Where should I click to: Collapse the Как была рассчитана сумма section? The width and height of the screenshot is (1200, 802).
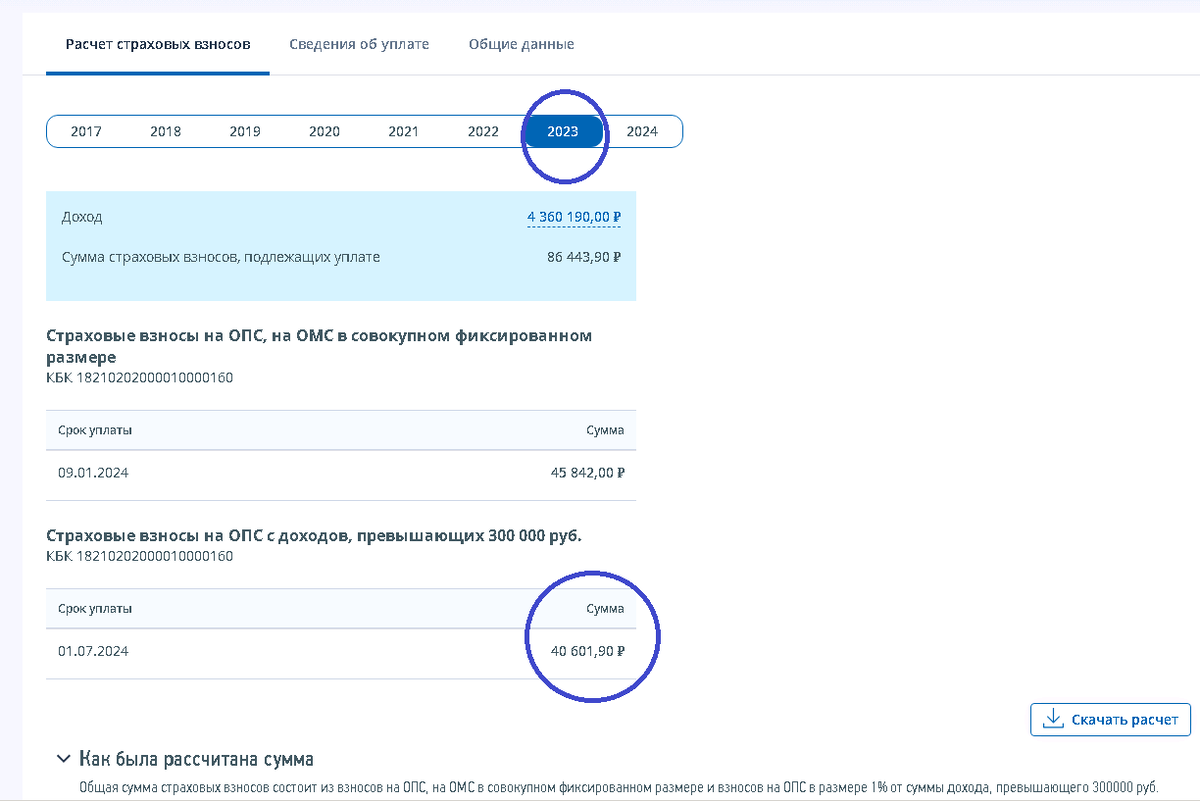(64, 759)
